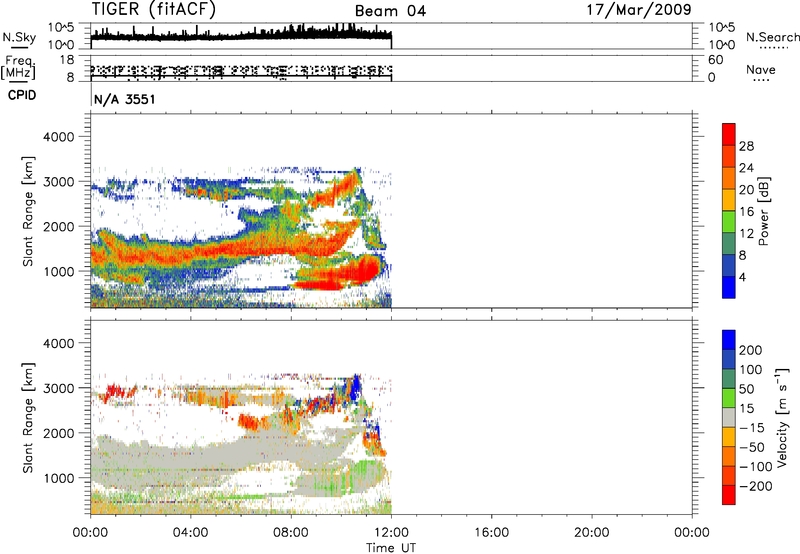The image size is (800, 554).
Task: Click the '60' Nave axis tick
Action: [715, 60]
